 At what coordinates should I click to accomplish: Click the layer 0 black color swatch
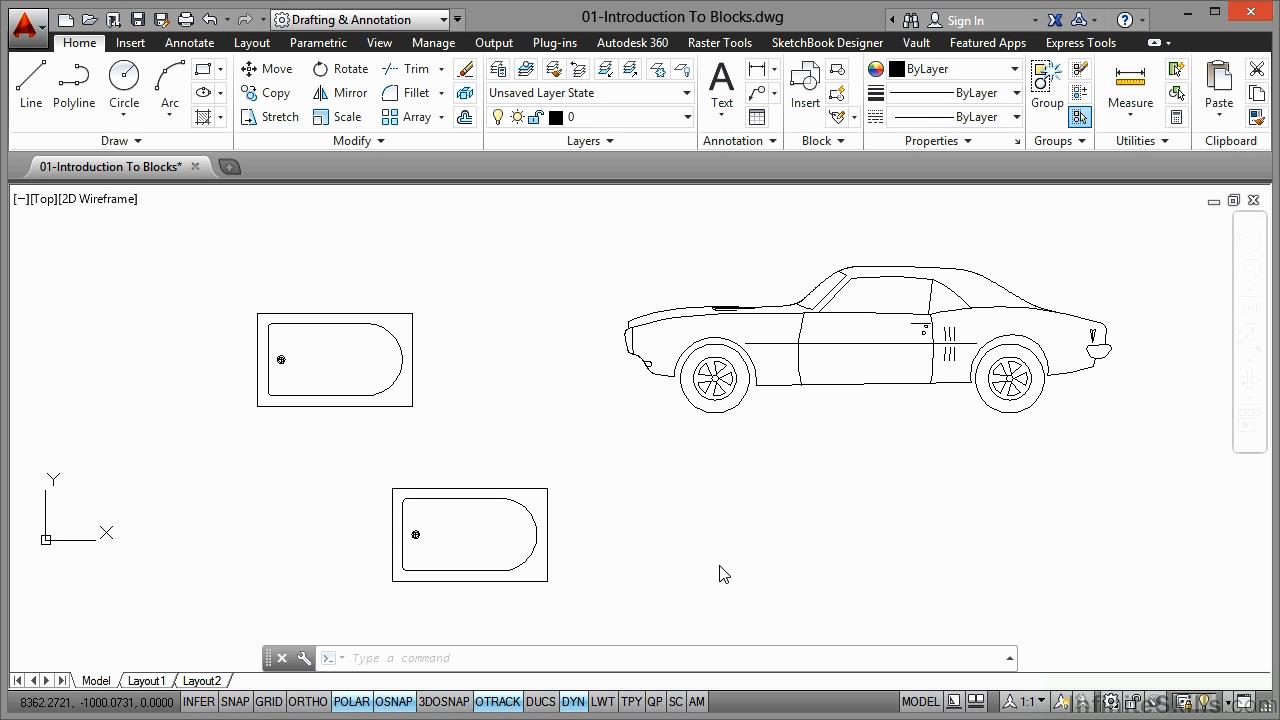point(556,117)
